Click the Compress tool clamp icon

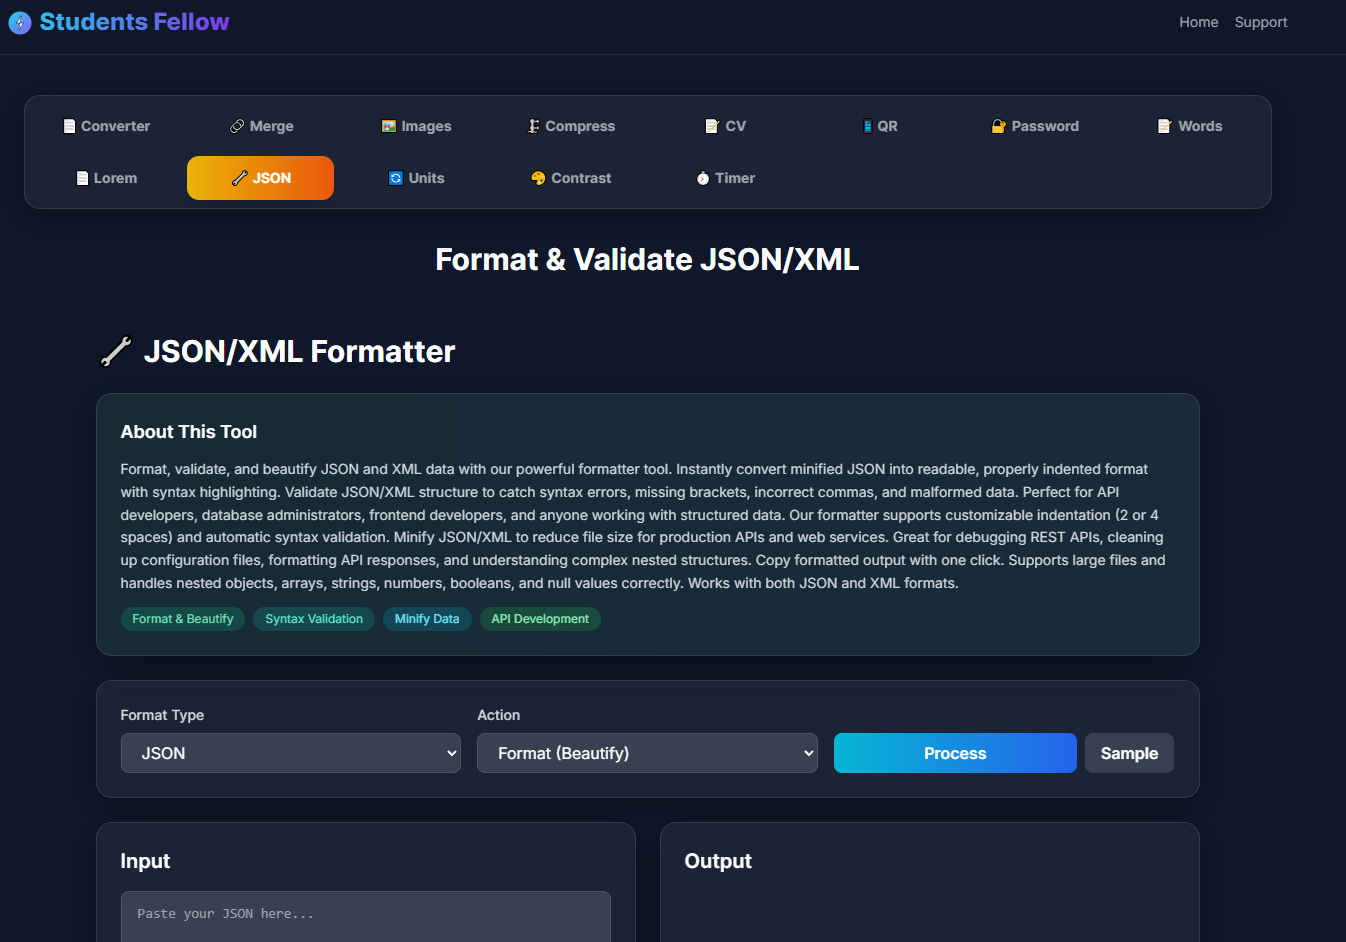click(x=534, y=126)
